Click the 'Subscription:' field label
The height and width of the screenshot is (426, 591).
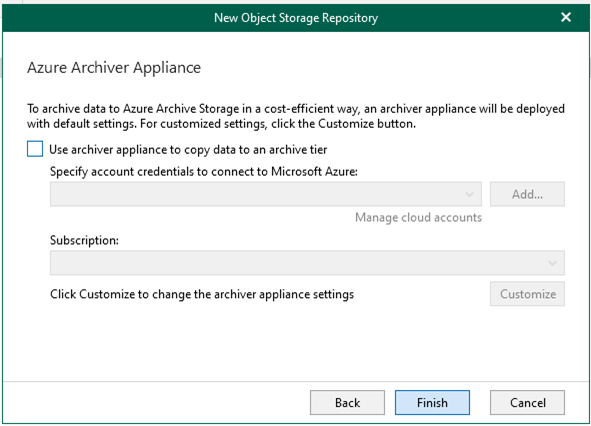coord(84,240)
